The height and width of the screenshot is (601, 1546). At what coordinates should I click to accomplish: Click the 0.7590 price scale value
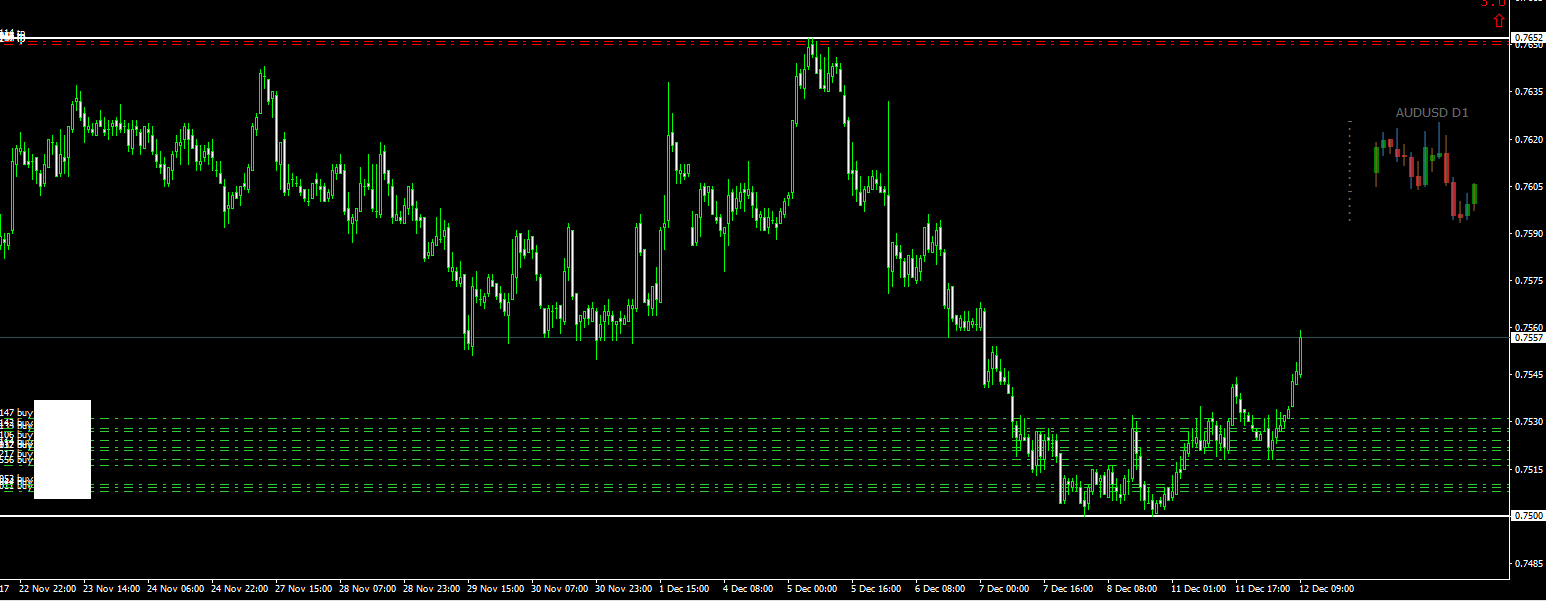coord(1528,234)
